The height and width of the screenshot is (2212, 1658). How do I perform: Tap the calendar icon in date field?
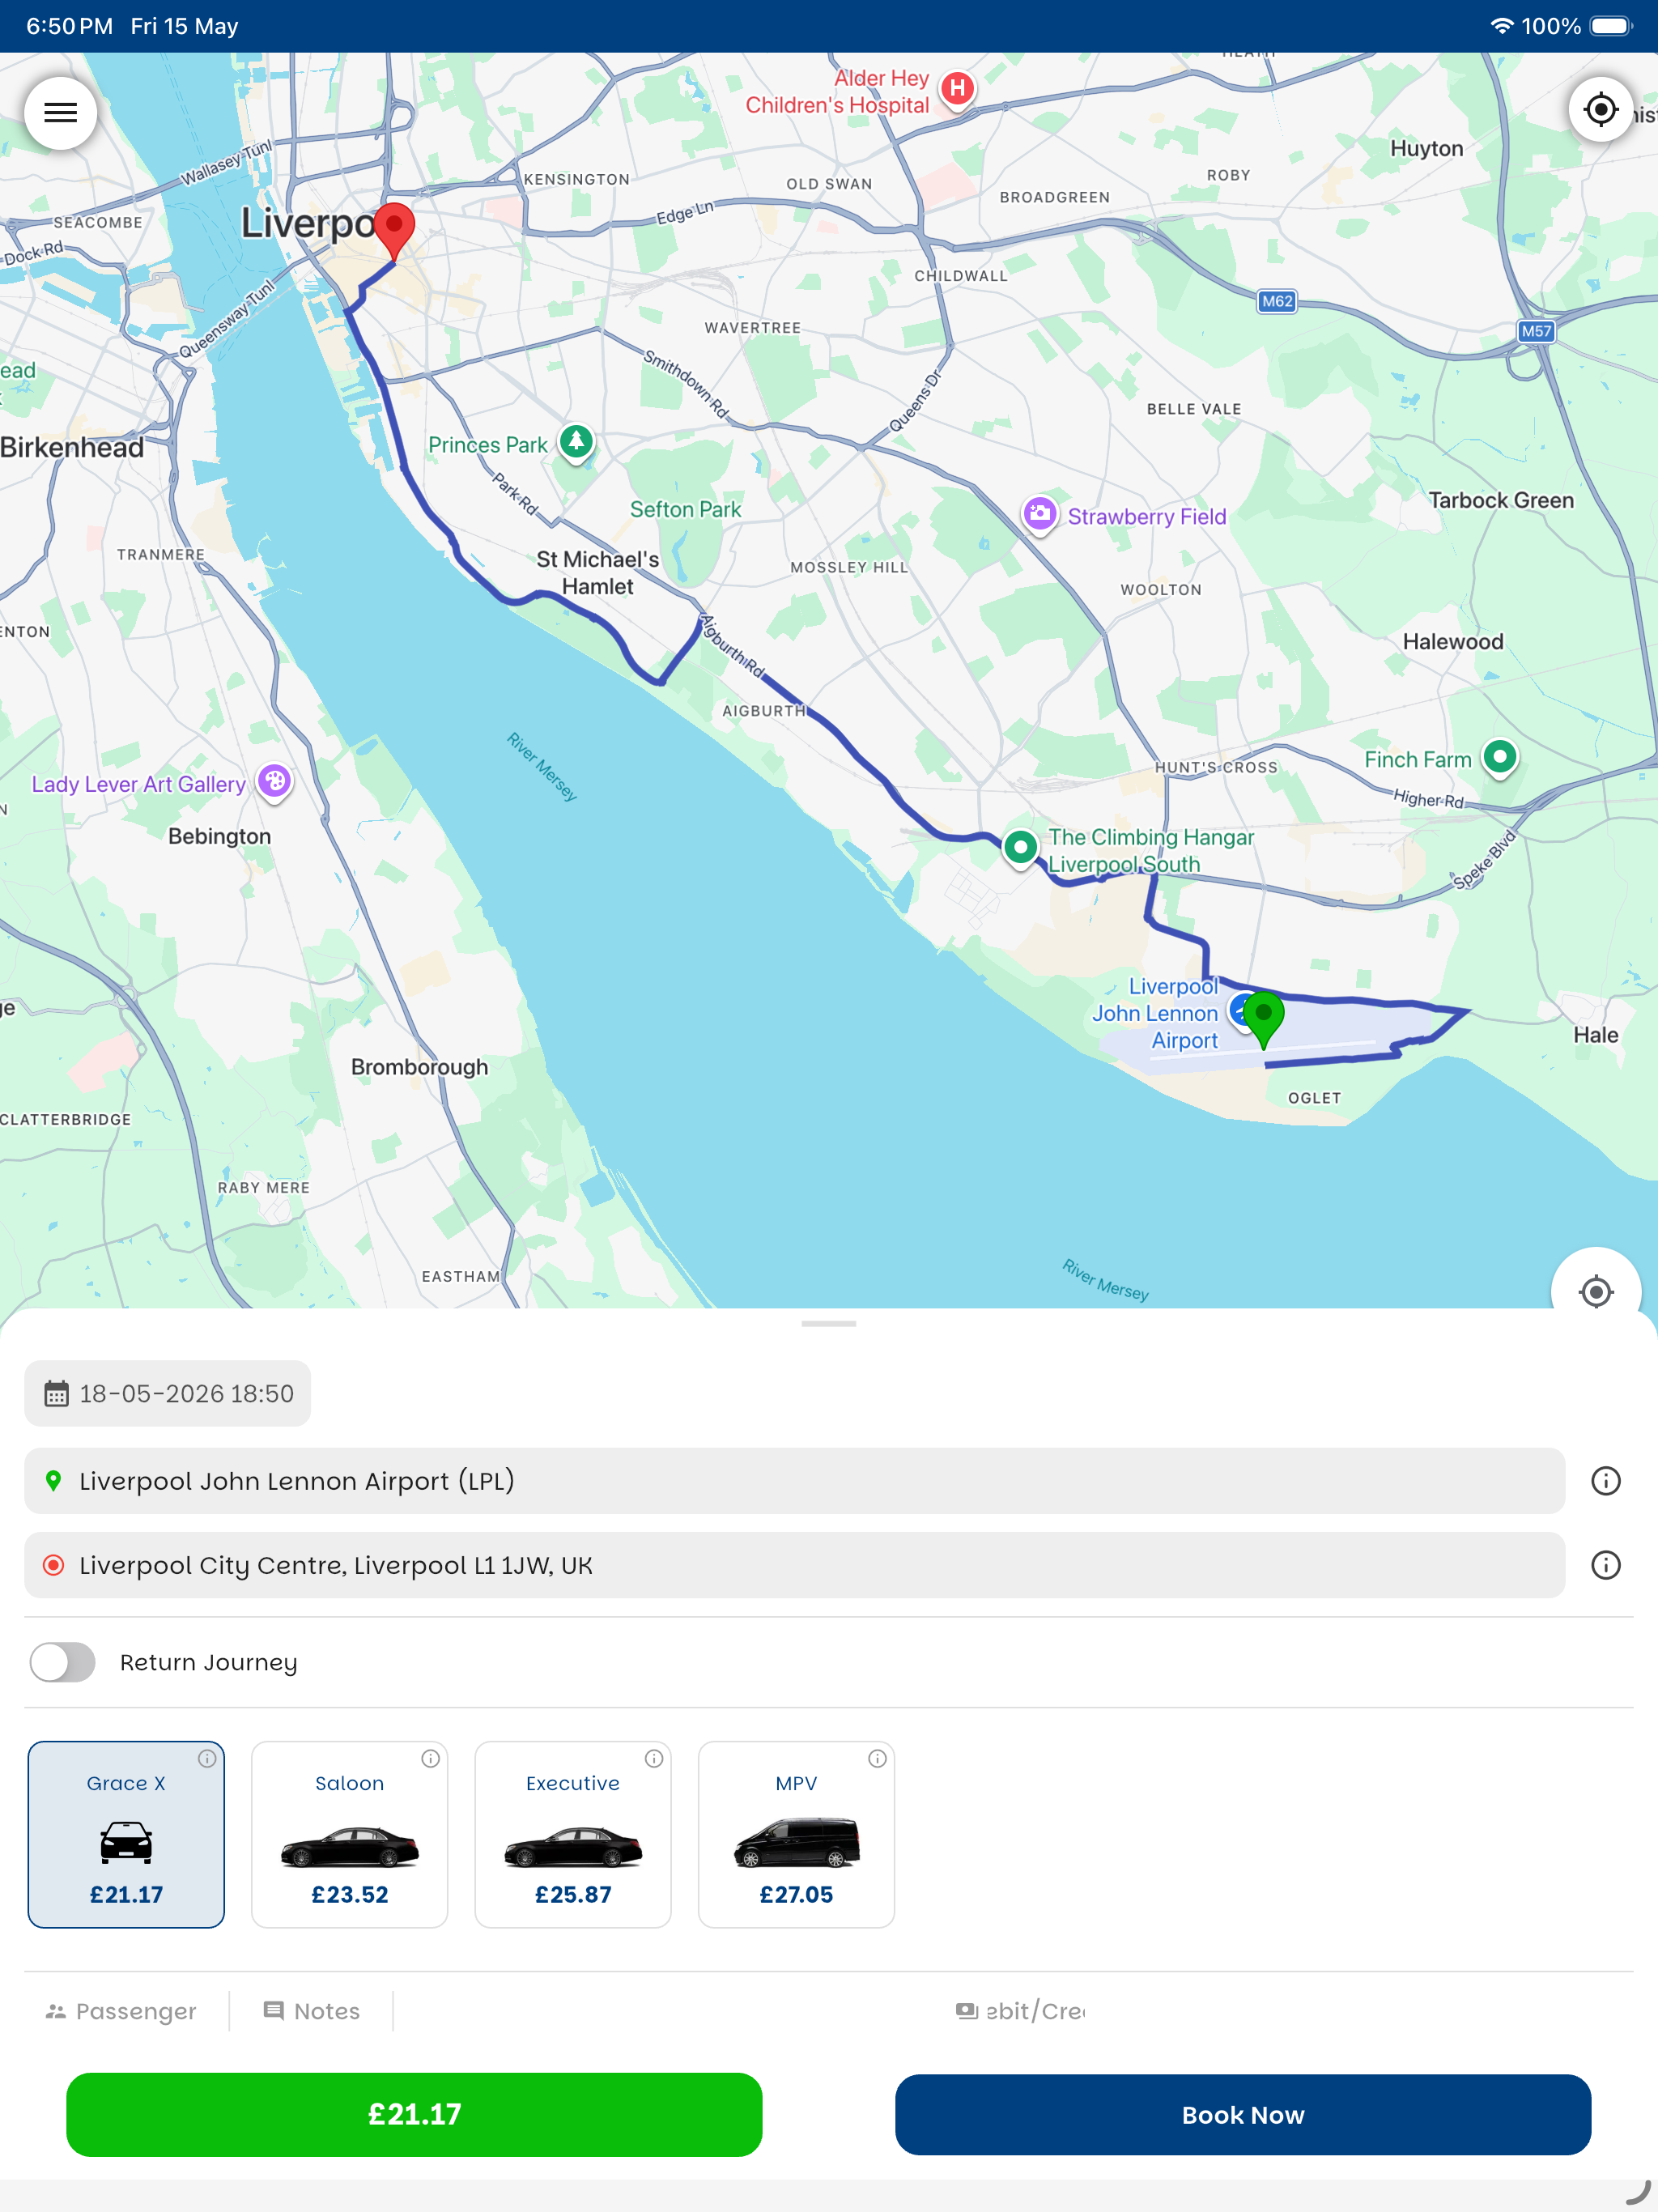[56, 1394]
